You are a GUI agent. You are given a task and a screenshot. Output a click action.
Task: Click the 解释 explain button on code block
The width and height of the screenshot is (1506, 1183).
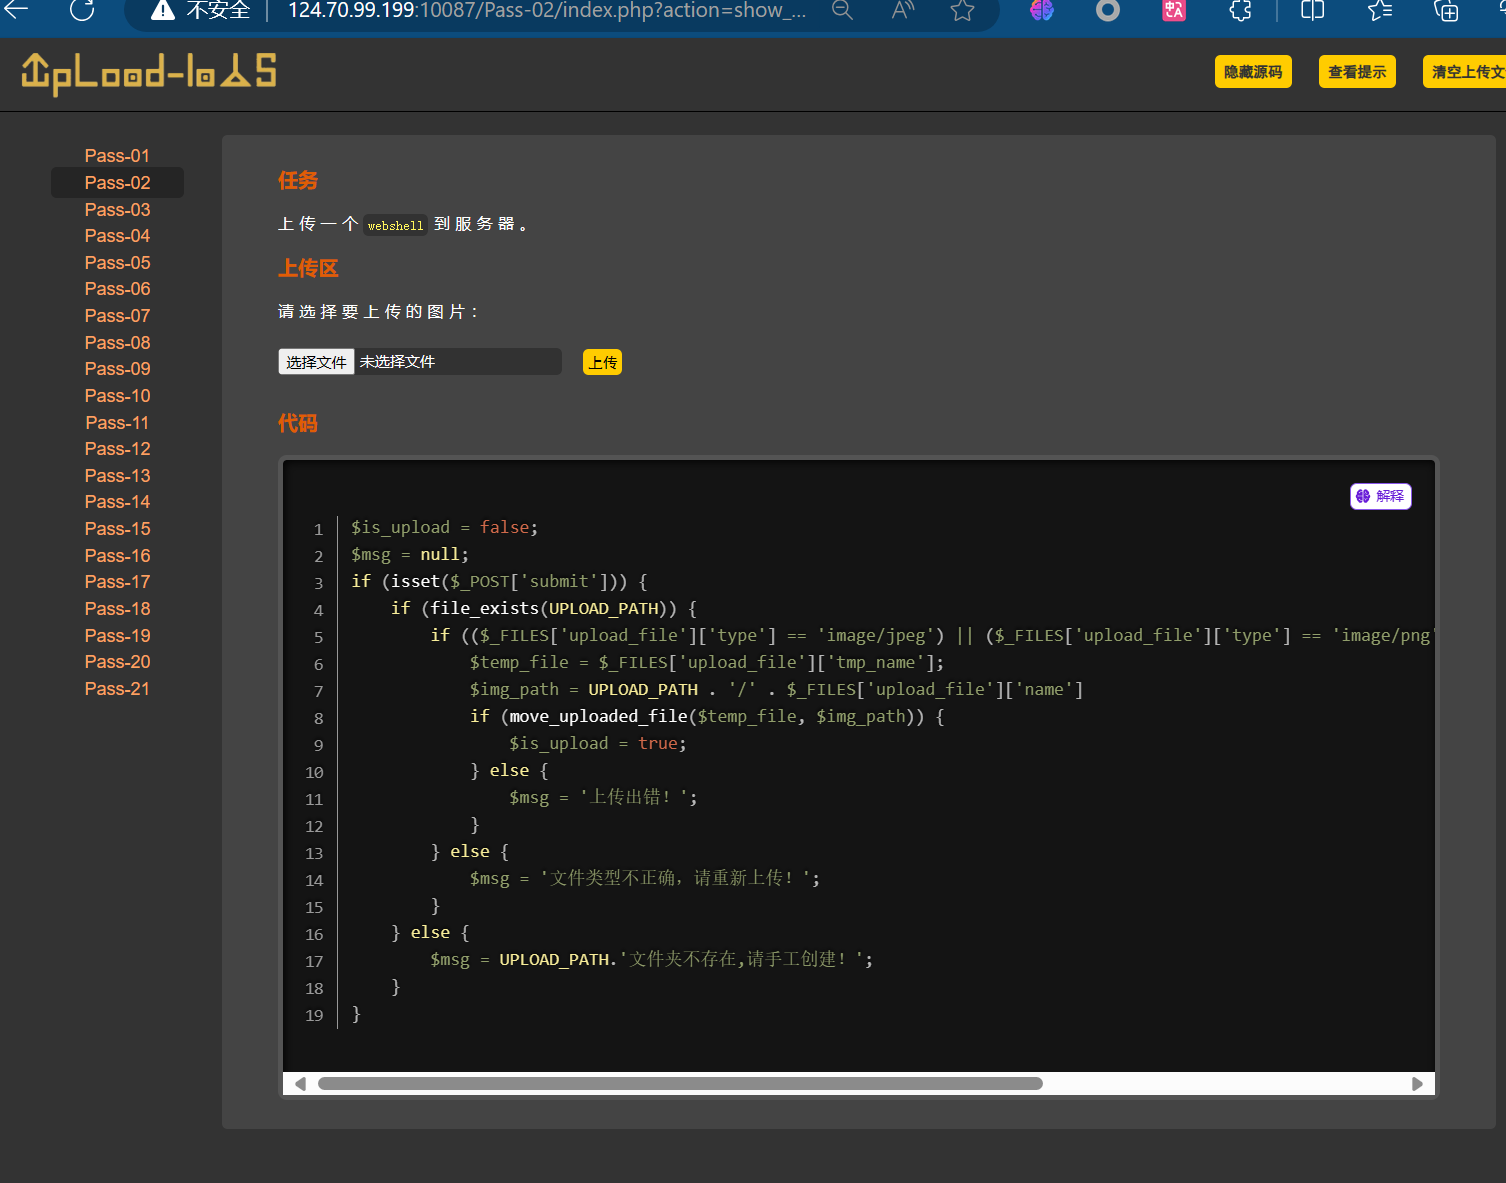pyautogui.click(x=1380, y=496)
